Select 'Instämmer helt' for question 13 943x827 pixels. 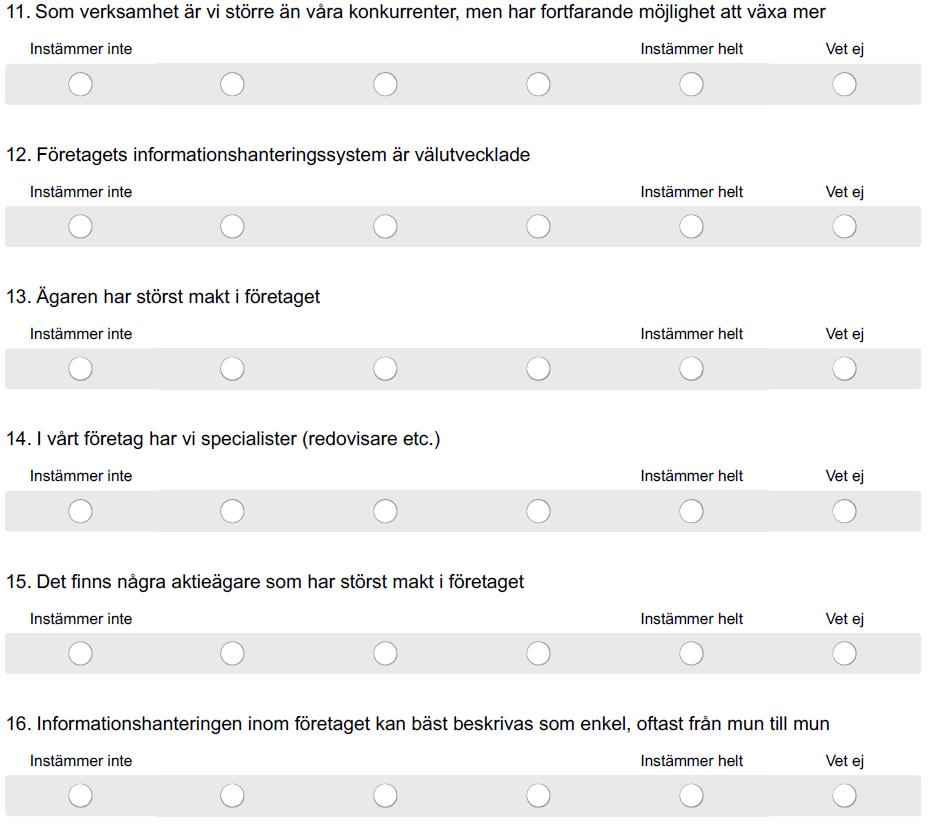691,369
